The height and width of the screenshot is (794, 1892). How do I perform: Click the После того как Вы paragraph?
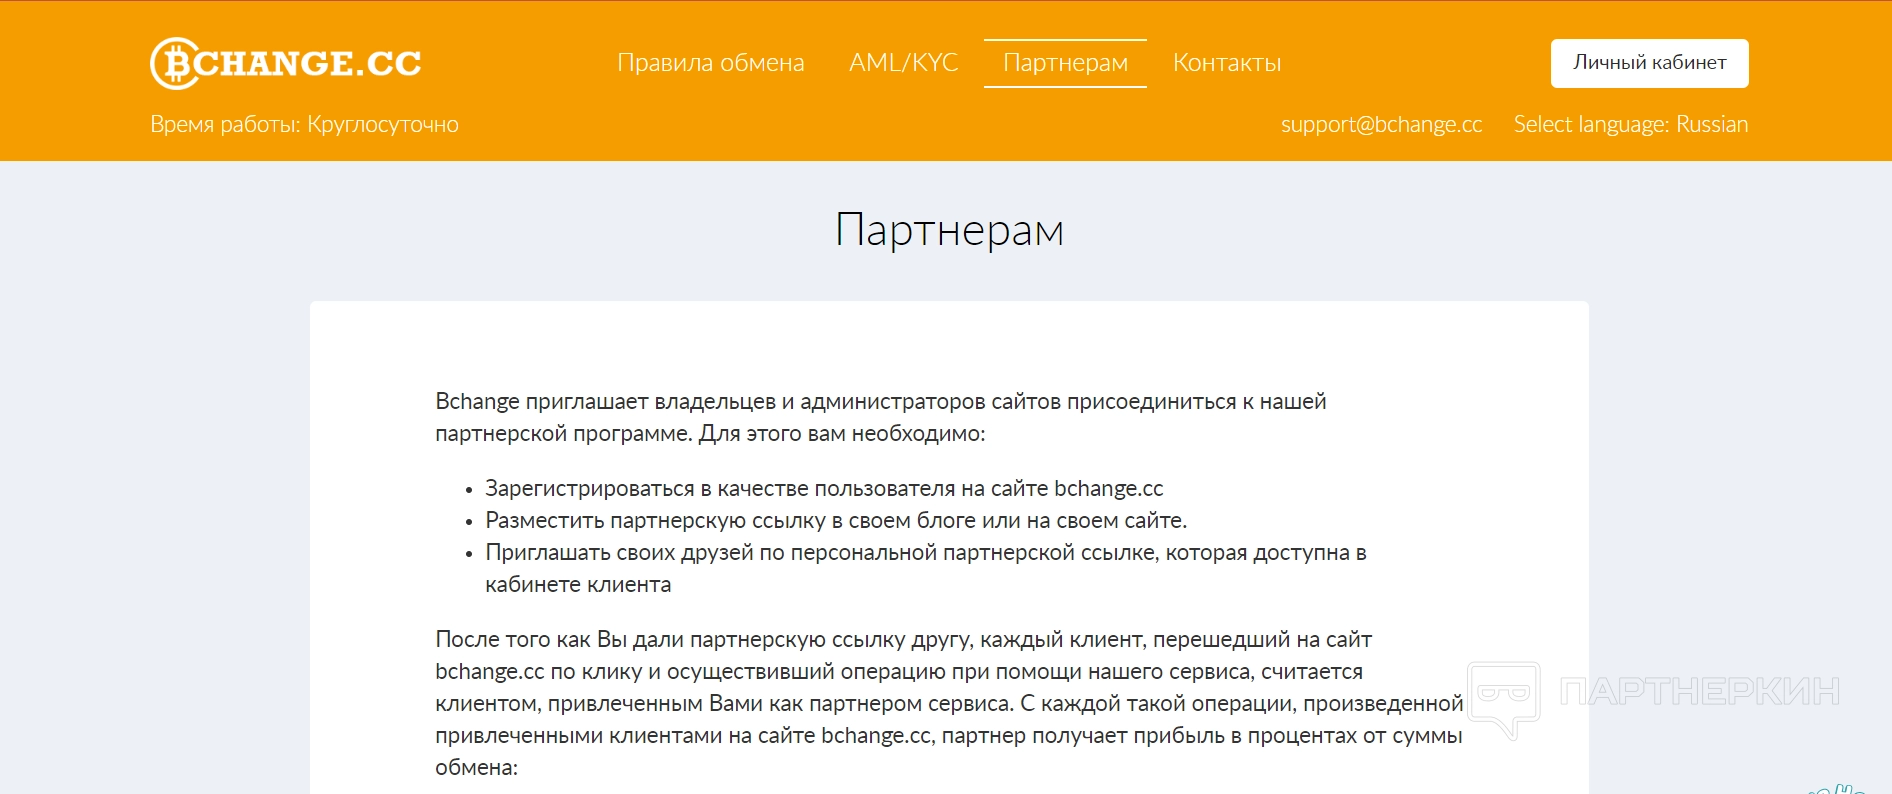point(948,703)
